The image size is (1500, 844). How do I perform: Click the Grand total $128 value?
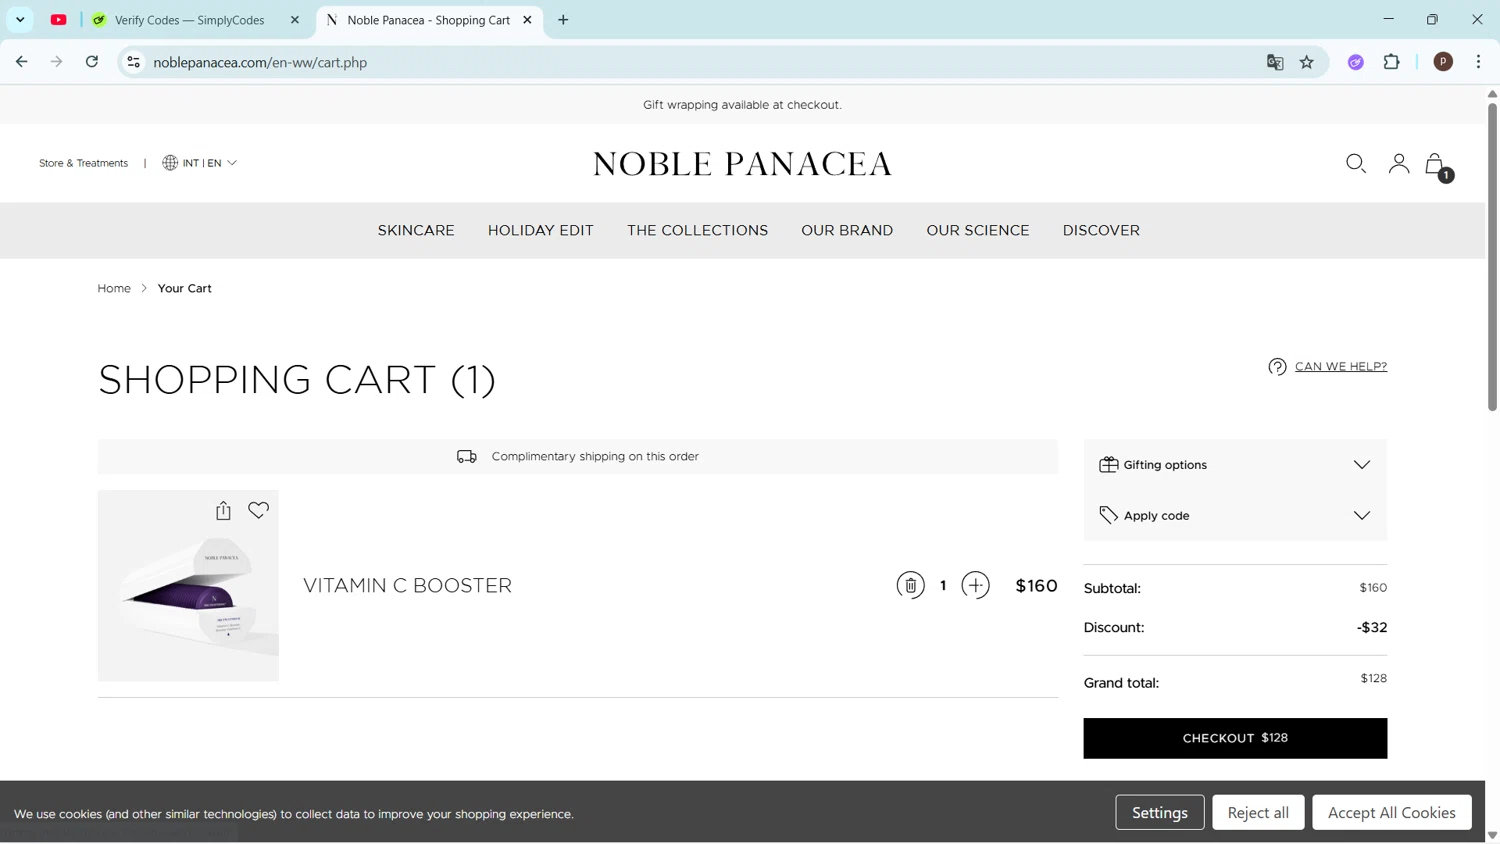point(1374,679)
